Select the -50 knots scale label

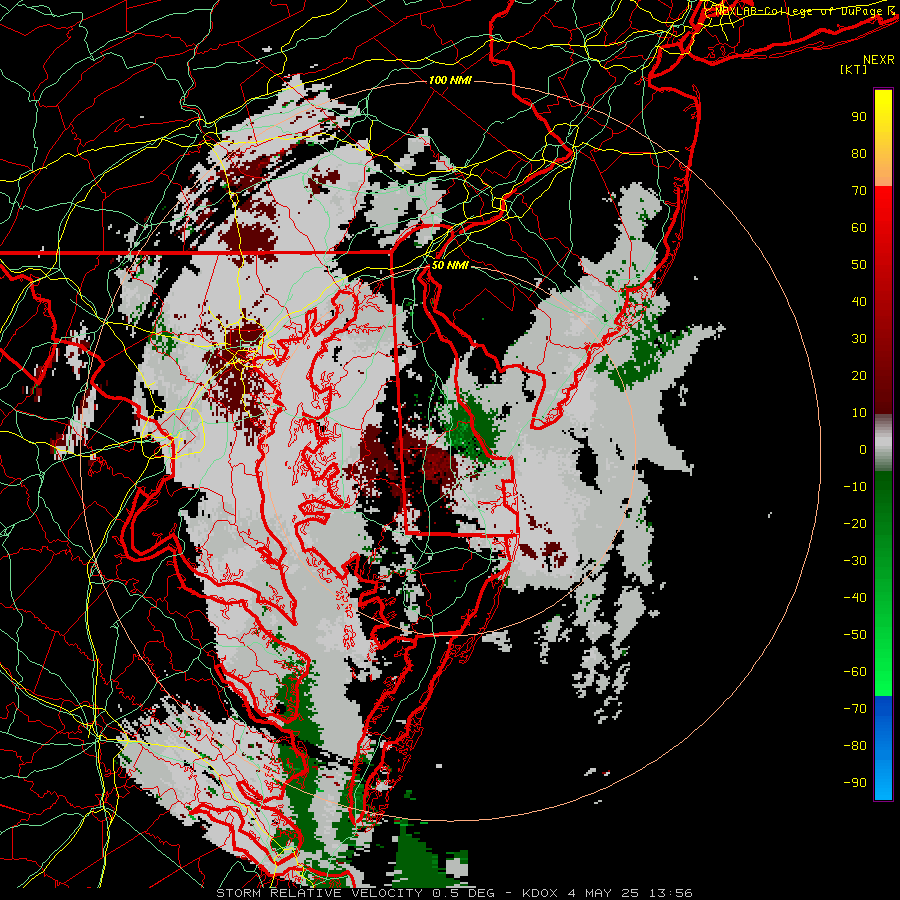pos(855,634)
